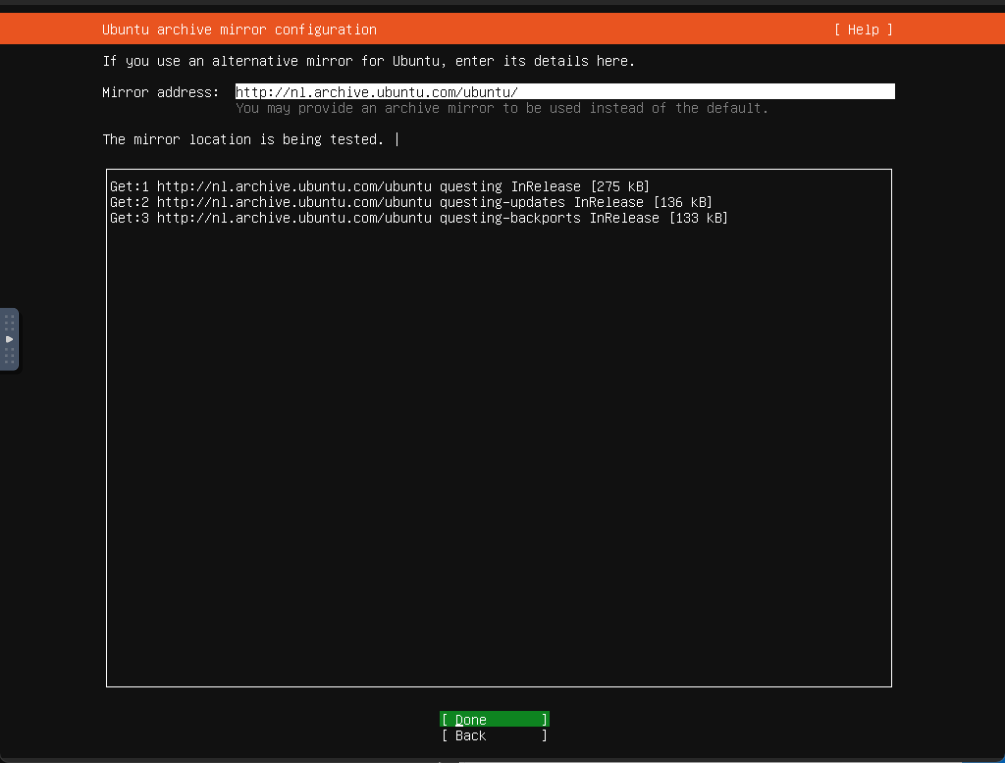Click the [275 kB] size in log
Viewport: 1005px width, 763px height.
coord(619,187)
